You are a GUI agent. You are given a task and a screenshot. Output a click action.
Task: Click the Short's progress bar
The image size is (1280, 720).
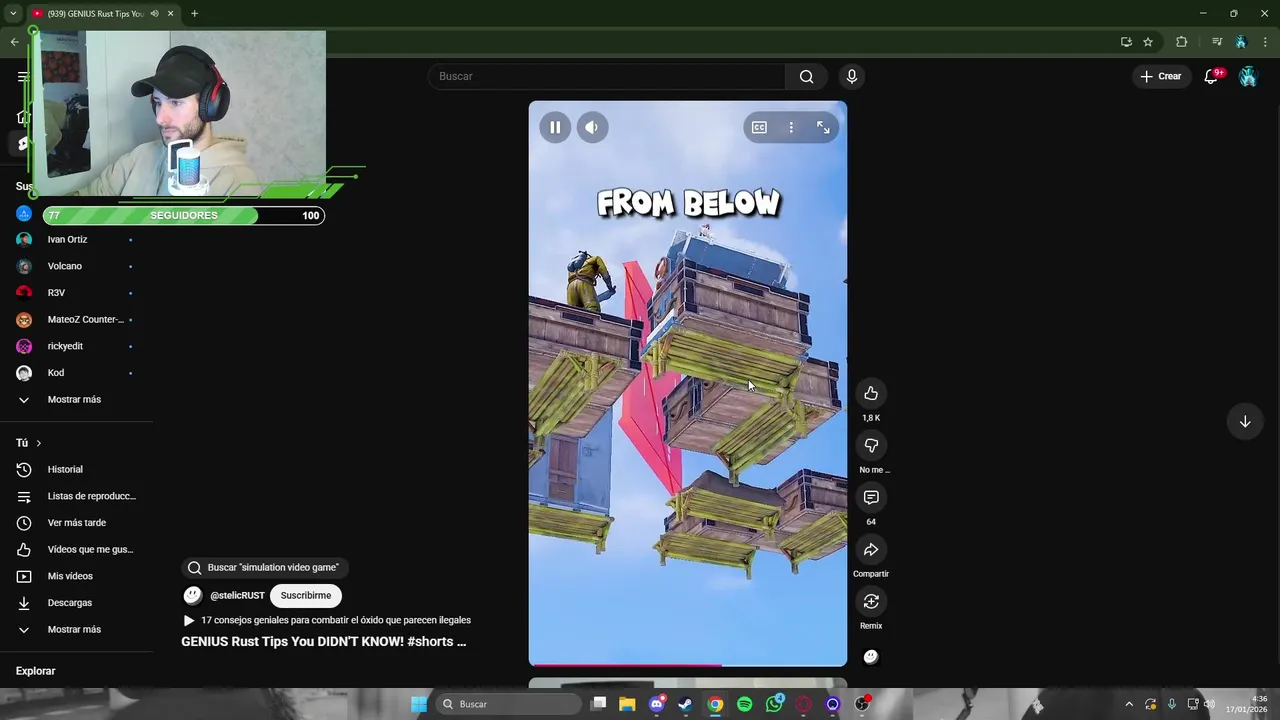point(688,664)
